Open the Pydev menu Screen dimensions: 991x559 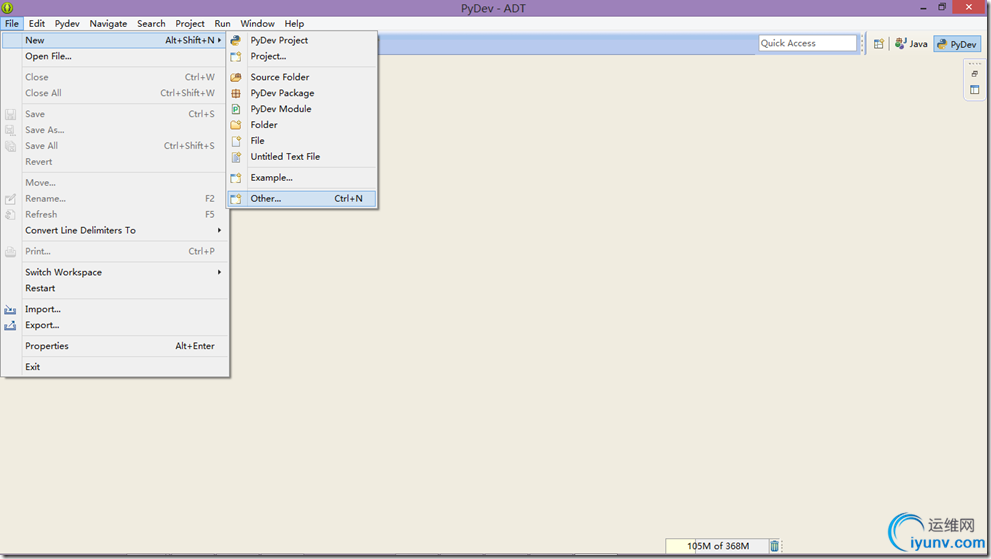67,23
